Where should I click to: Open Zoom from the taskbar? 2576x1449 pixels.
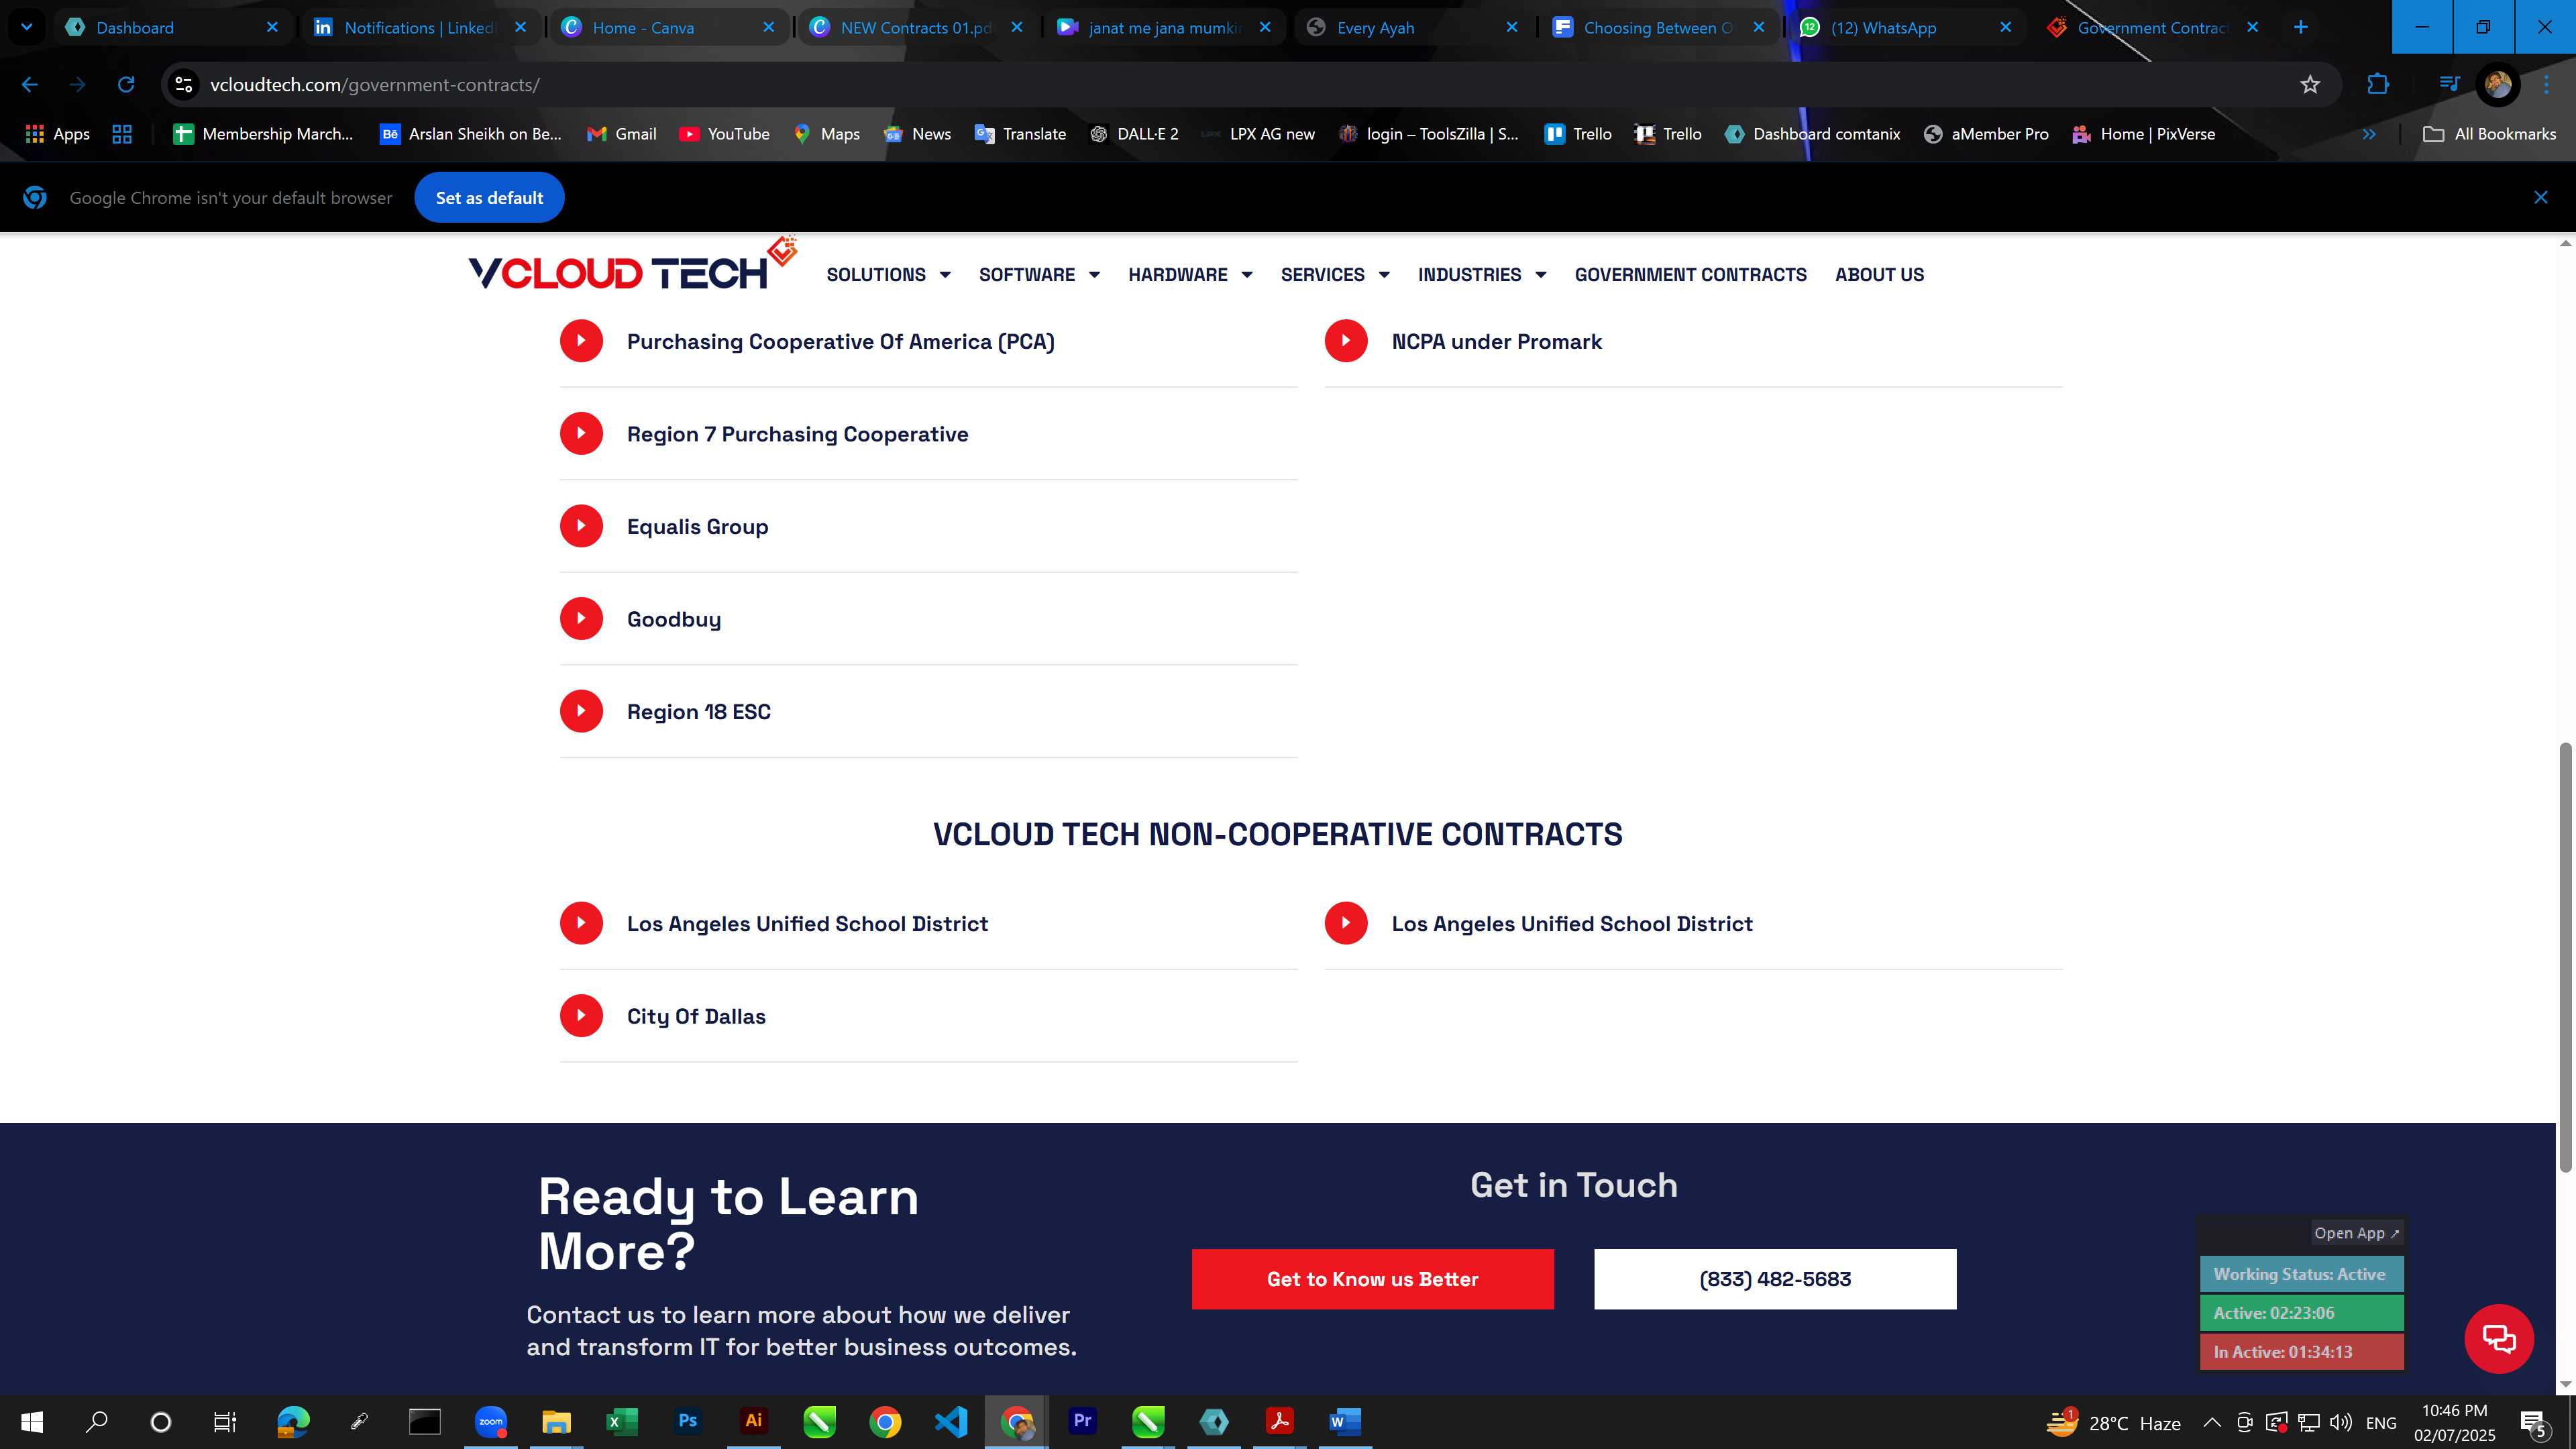(x=490, y=1421)
